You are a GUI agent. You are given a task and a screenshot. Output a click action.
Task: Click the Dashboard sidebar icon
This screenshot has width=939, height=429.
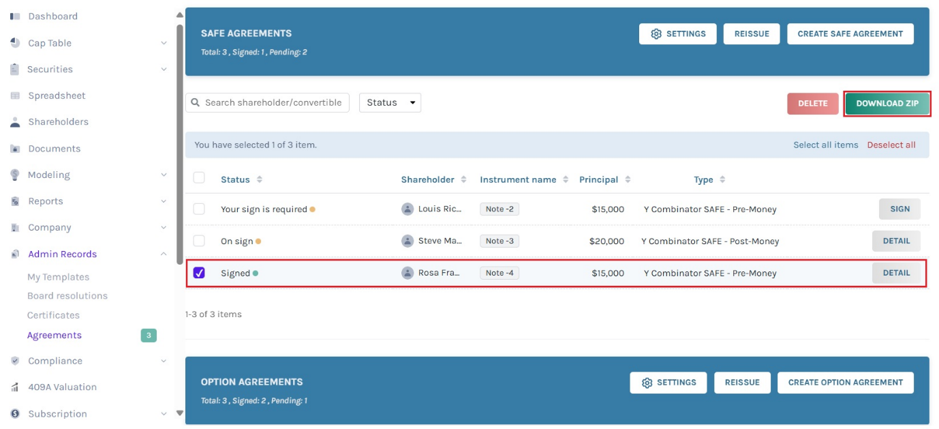point(15,16)
